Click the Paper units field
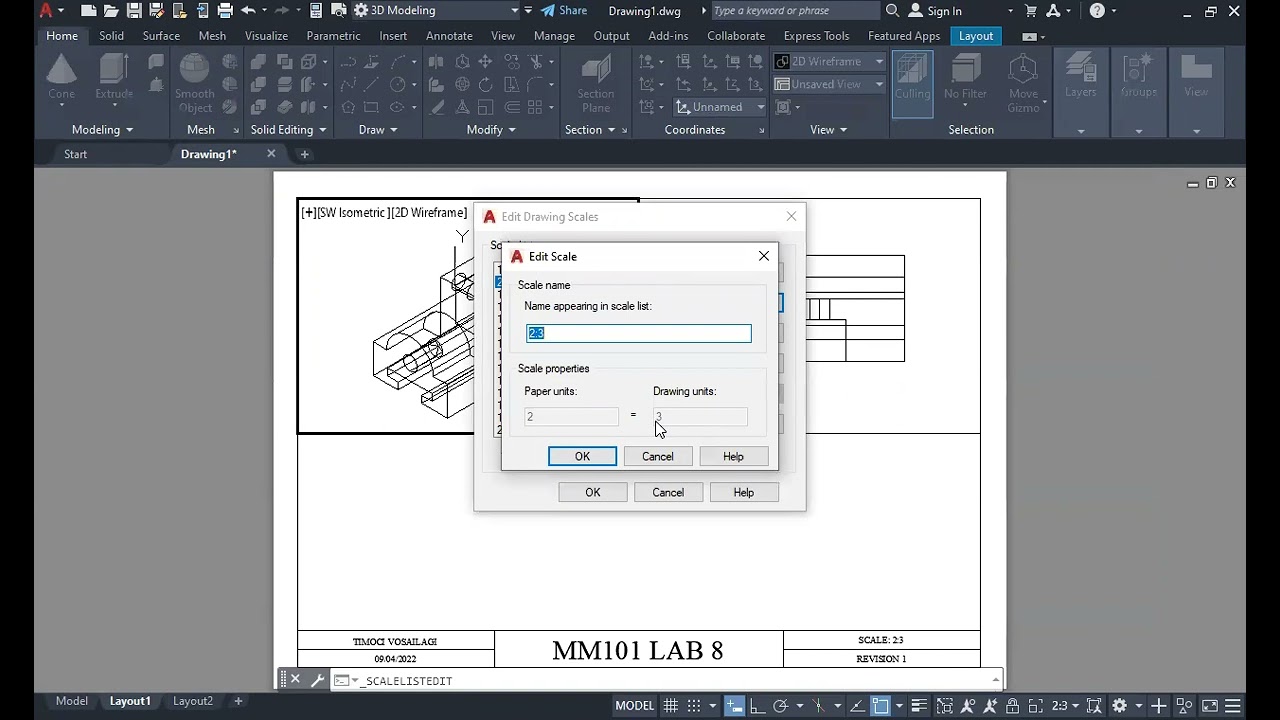The width and height of the screenshot is (1280, 720). 572,416
